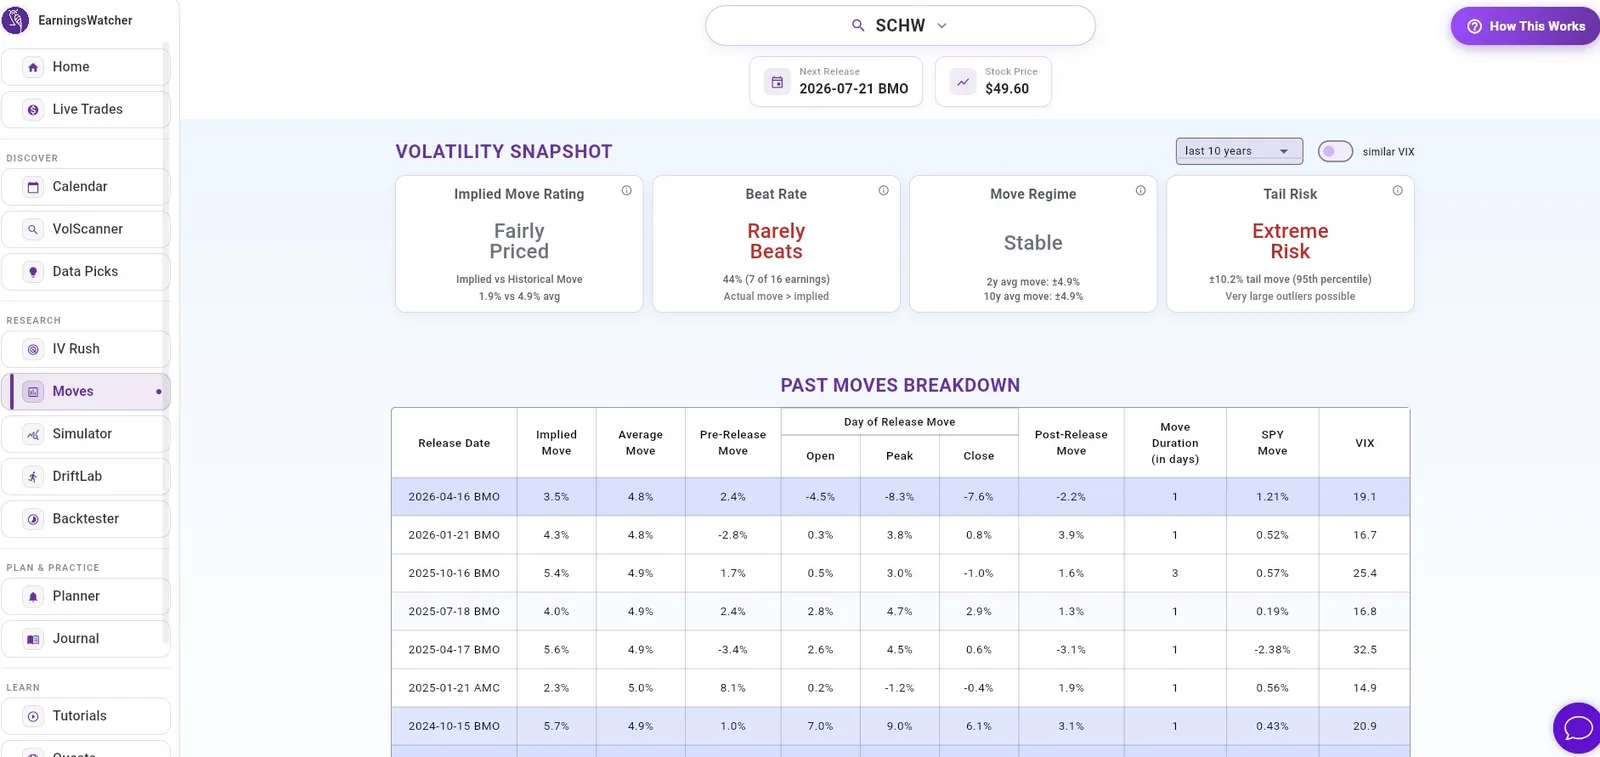Click the Release Date column header
This screenshot has width=1600, height=757.
454,443
